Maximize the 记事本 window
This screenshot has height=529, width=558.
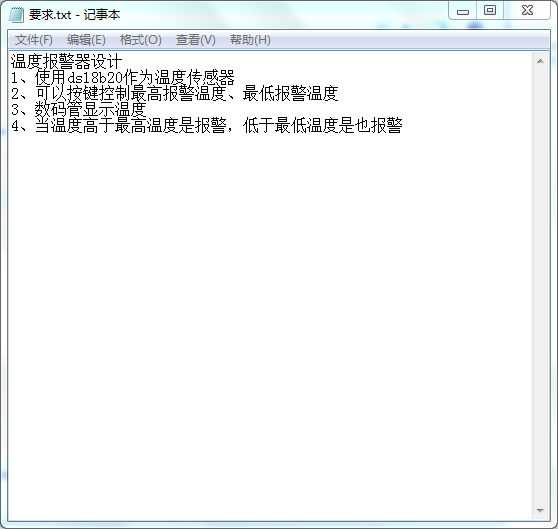[490, 11]
